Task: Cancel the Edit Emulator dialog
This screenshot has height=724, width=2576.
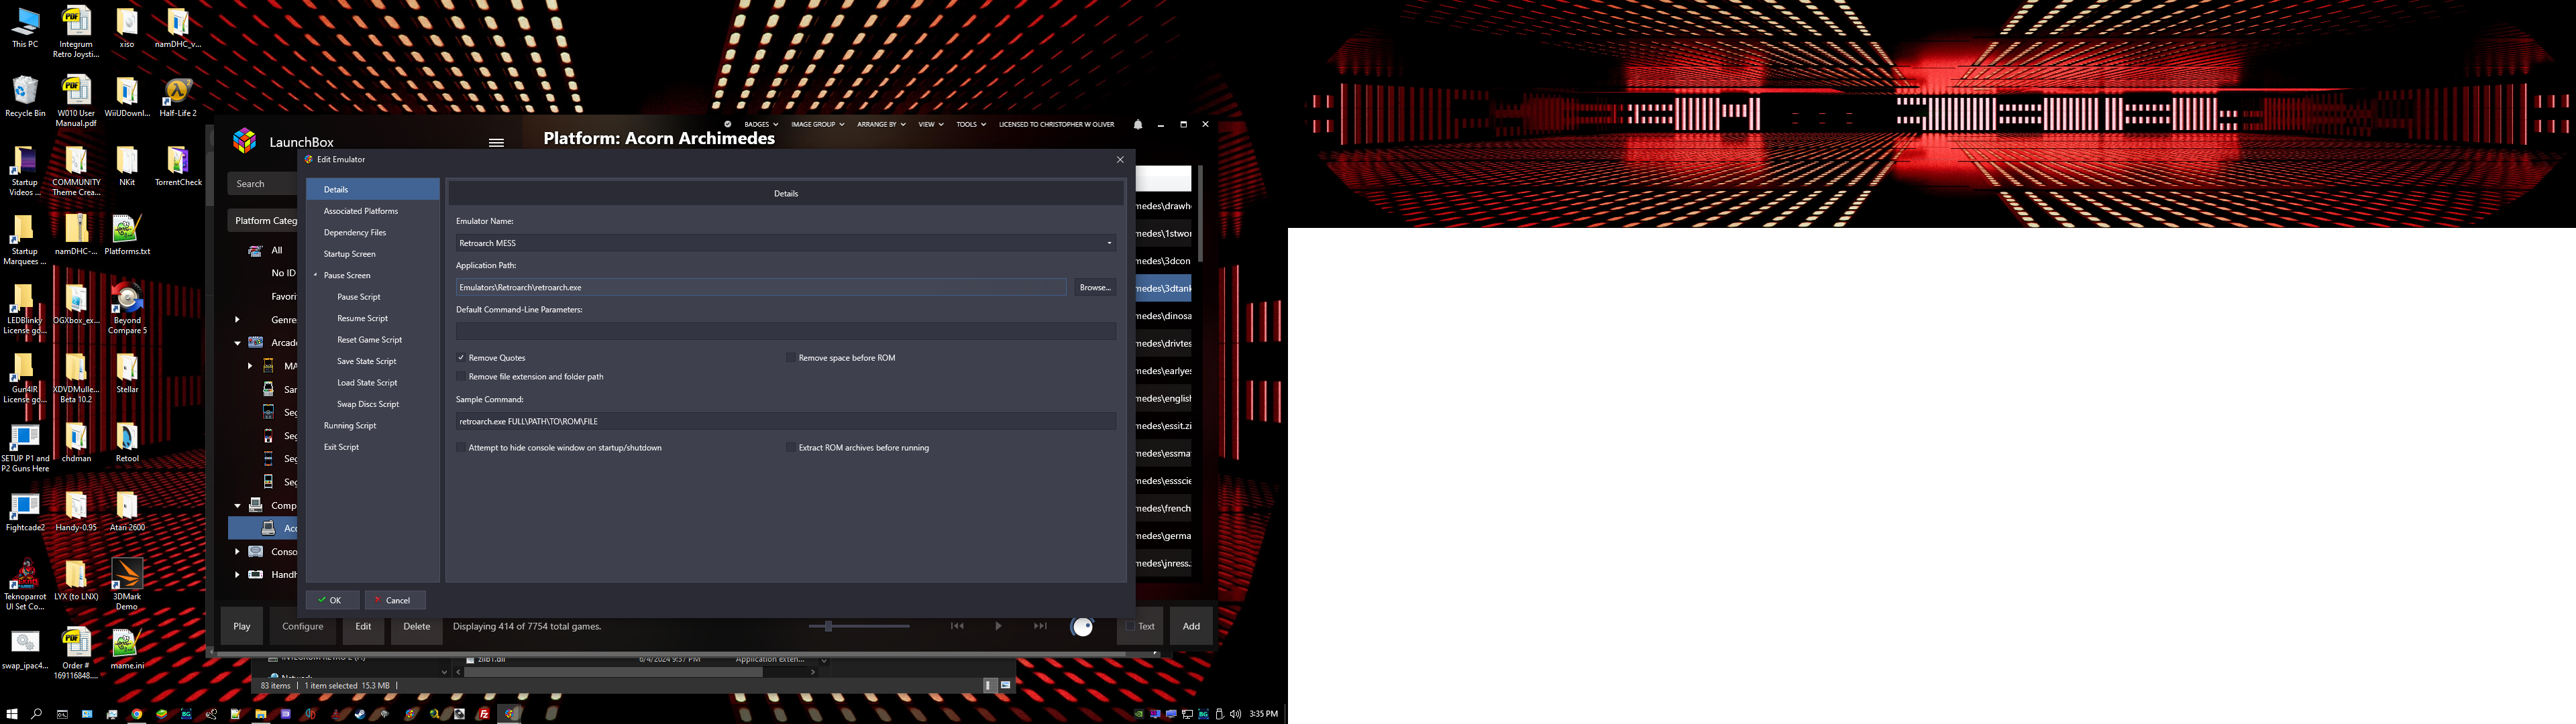Action: 395,600
